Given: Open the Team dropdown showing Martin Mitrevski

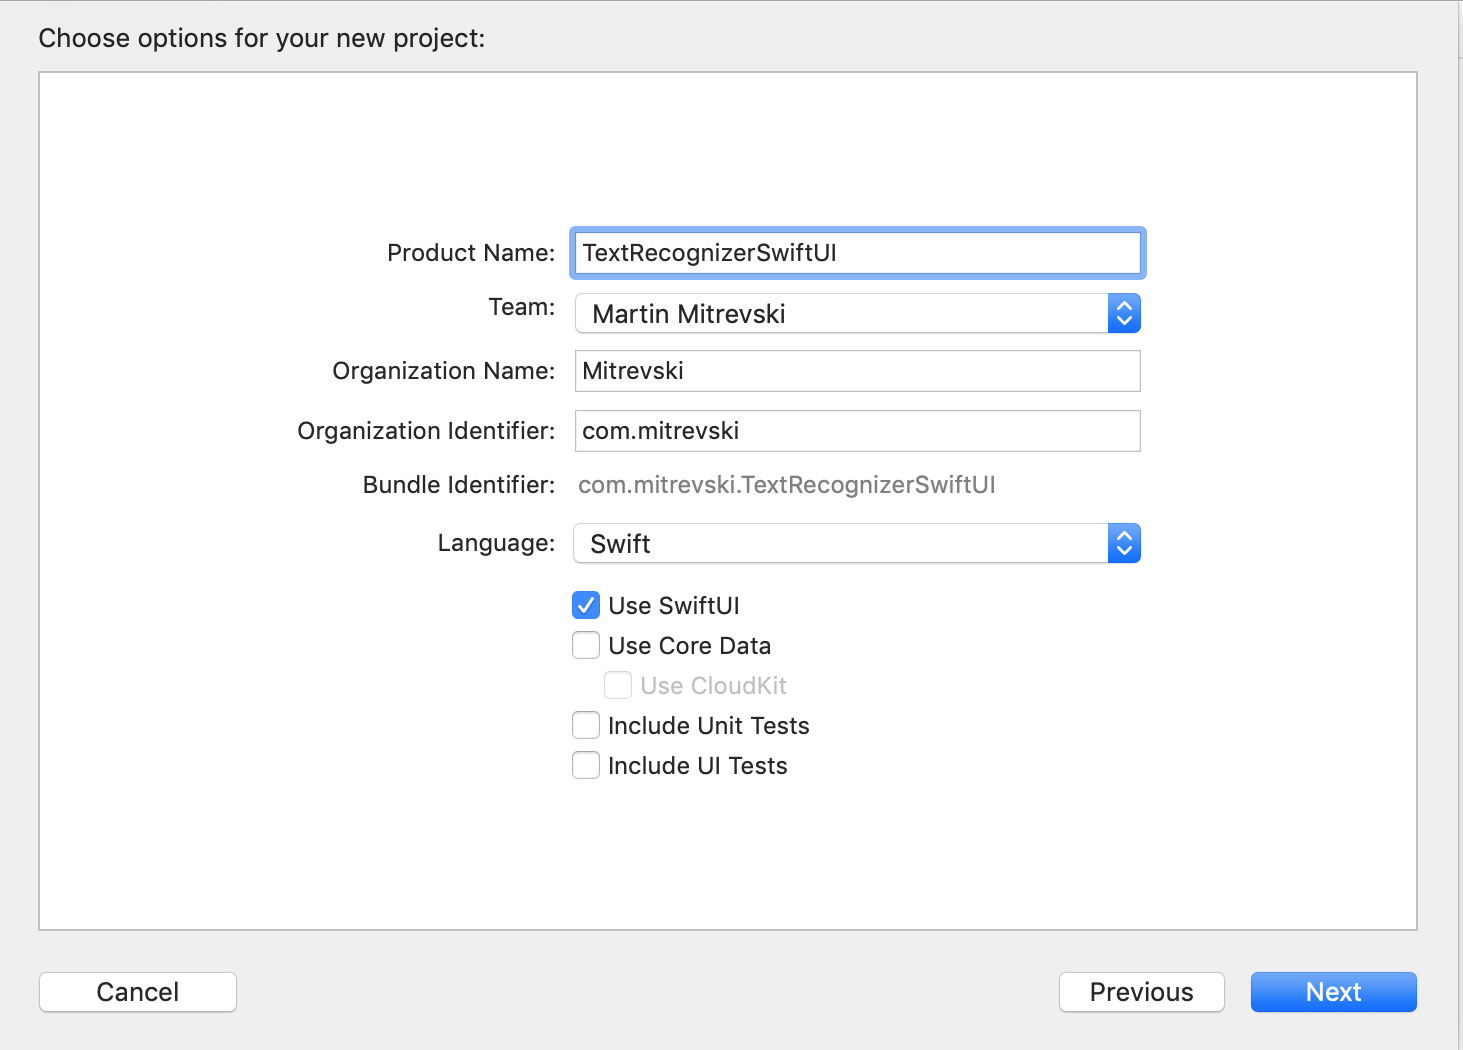Looking at the screenshot, I should coord(855,313).
